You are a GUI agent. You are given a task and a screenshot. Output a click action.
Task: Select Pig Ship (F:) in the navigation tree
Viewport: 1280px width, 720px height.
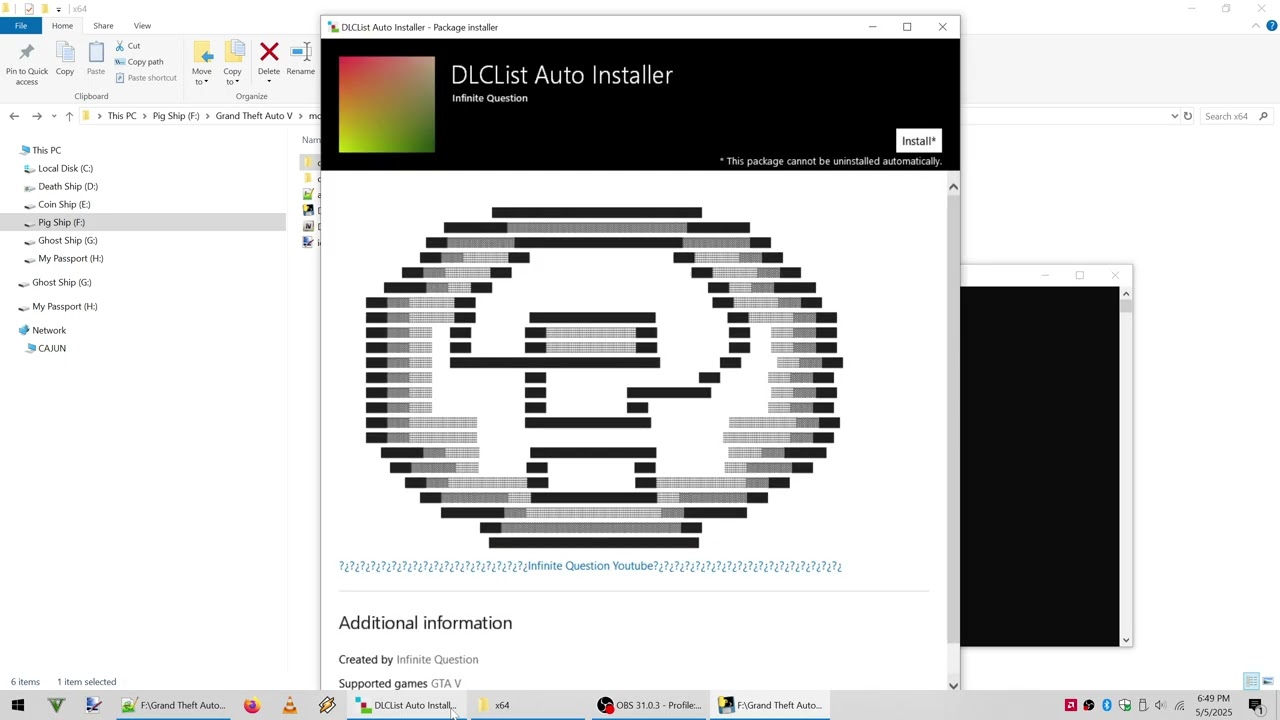[x=61, y=222]
